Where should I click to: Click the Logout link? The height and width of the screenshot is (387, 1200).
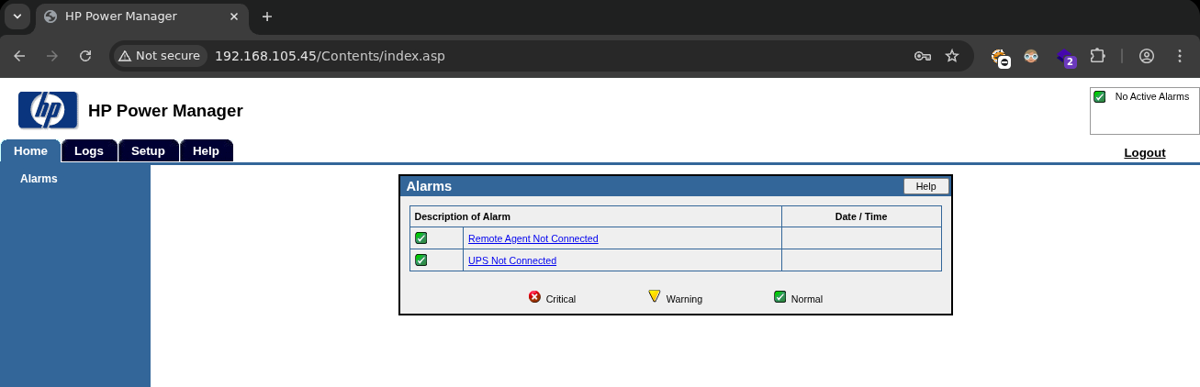coord(1145,153)
